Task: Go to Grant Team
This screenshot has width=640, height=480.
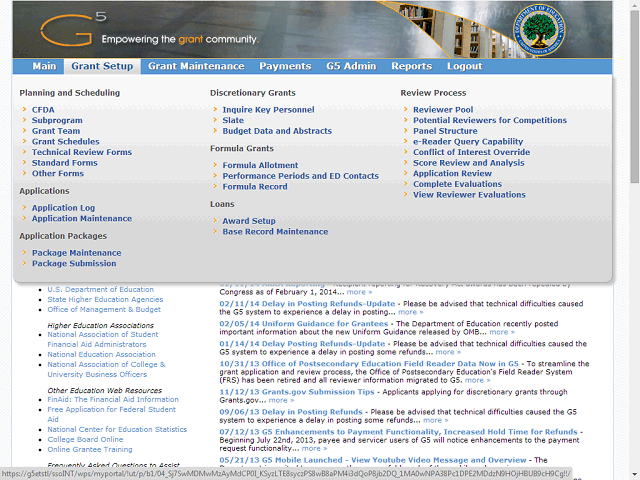Action: (x=56, y=131)
